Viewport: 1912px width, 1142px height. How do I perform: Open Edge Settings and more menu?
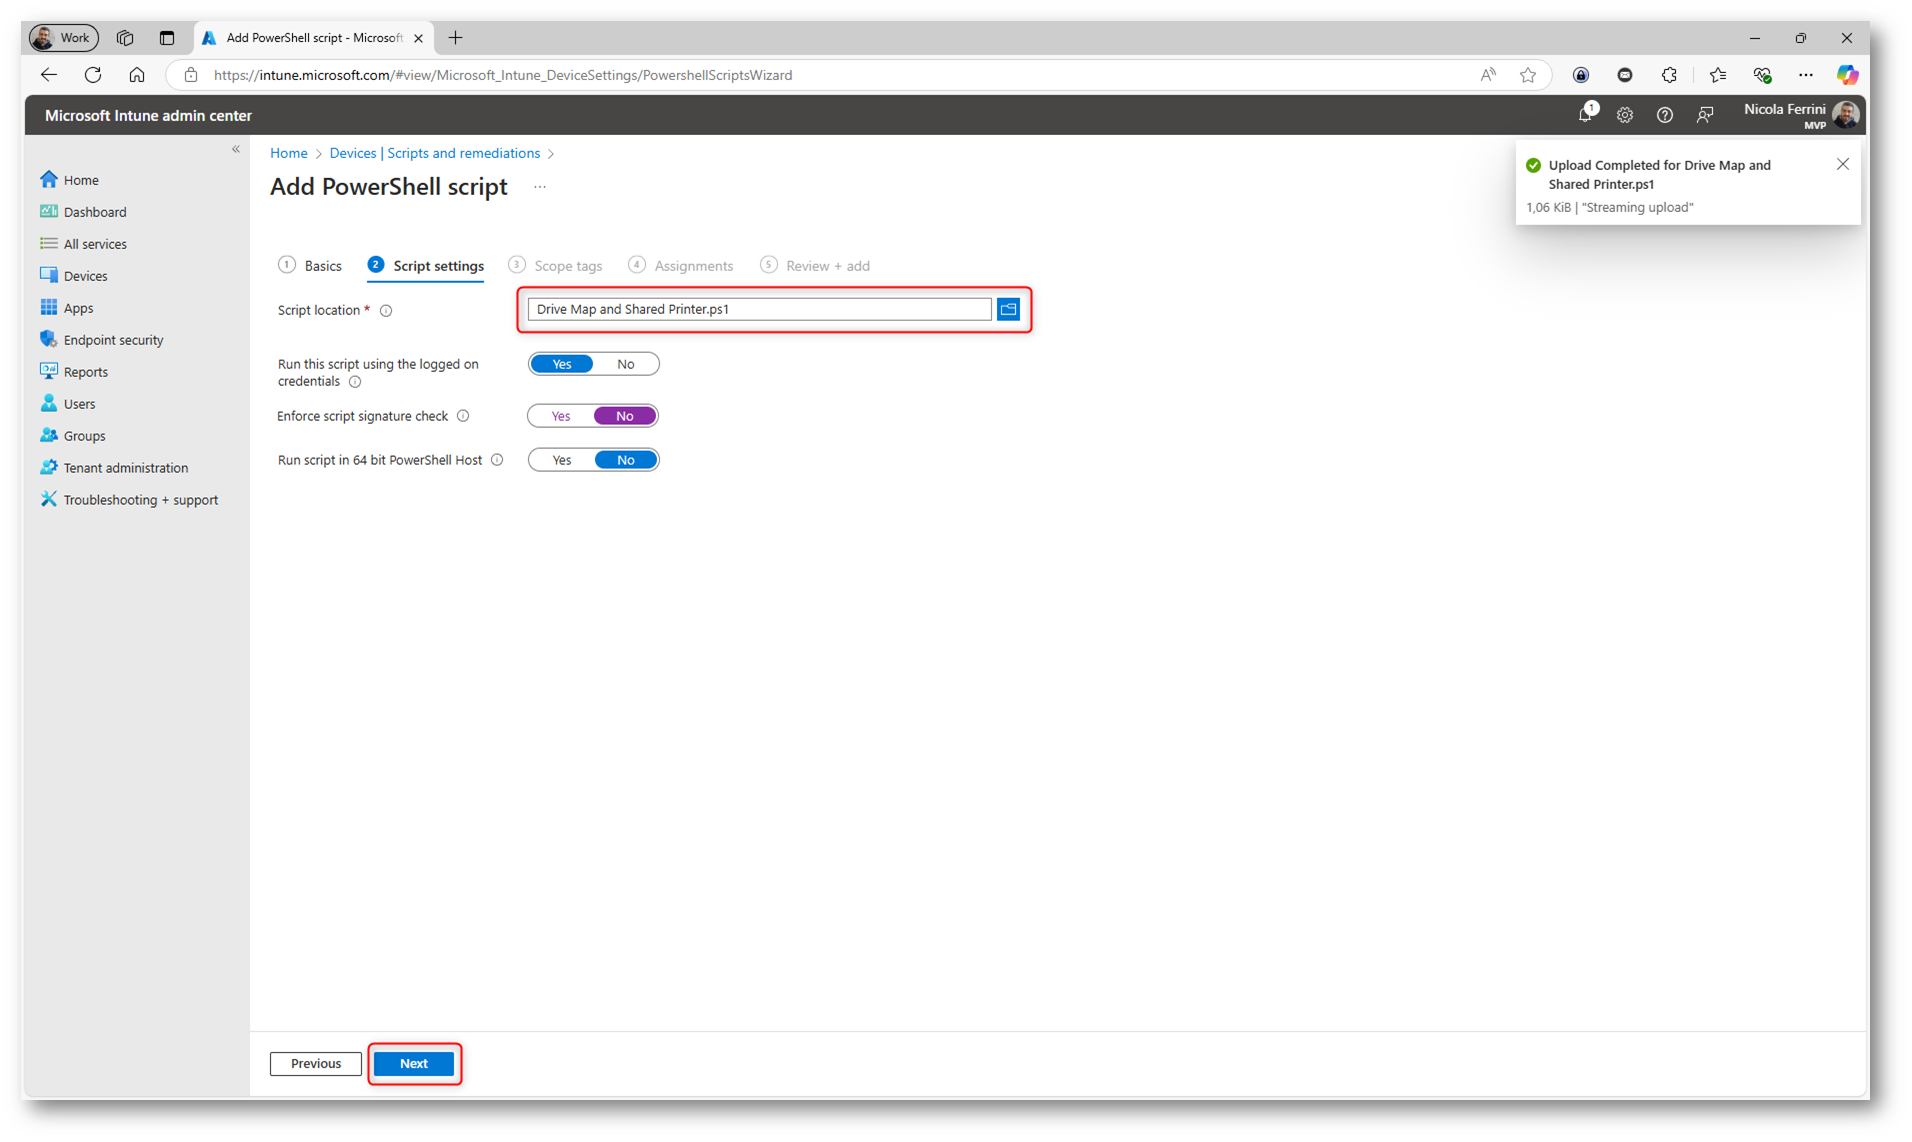[1806, 75]
